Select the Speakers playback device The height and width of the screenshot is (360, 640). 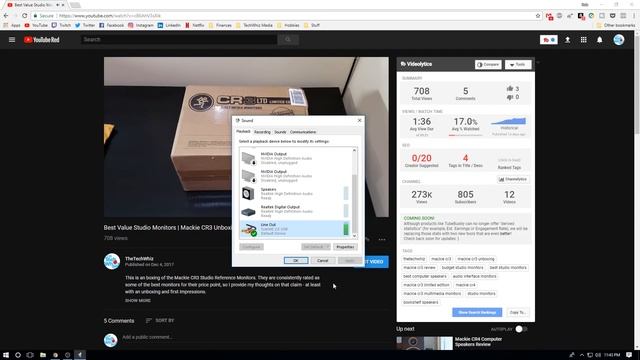tap(295, 193)
